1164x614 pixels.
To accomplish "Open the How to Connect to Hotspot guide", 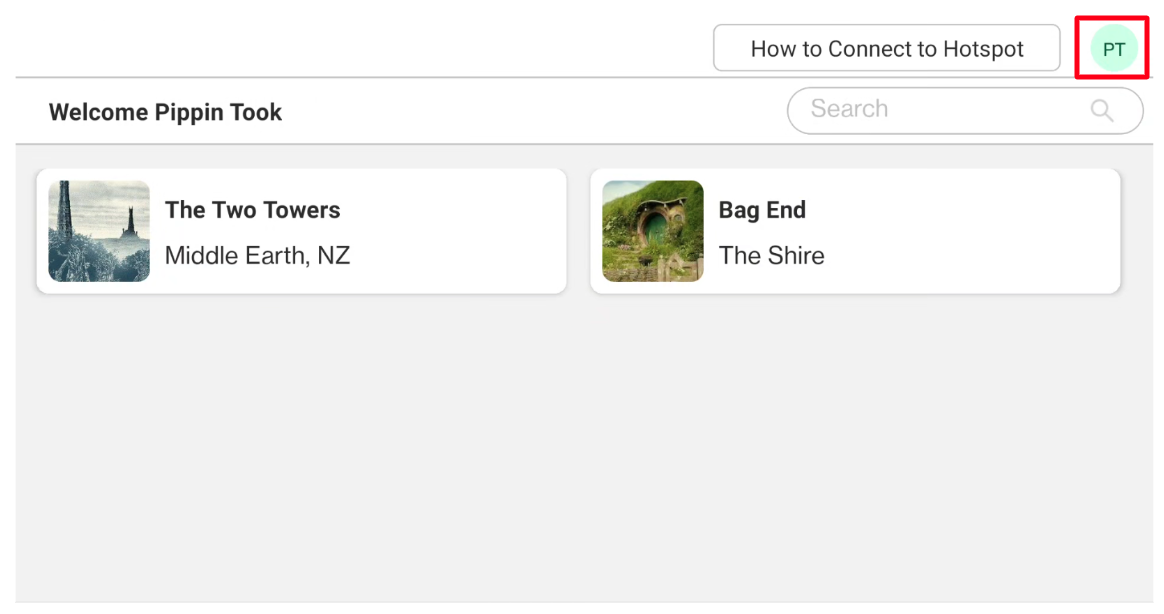I will tap(886, 48).
